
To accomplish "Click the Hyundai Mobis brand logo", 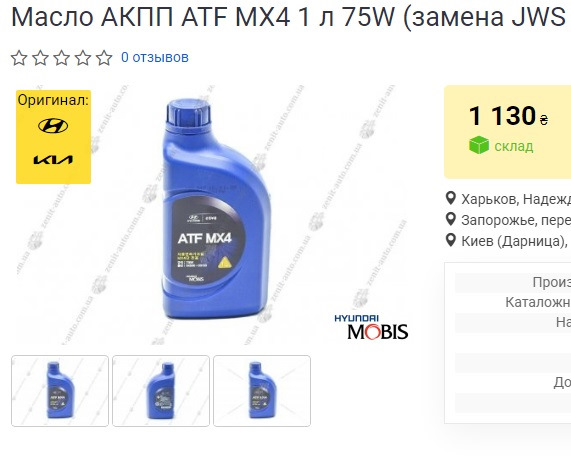I will 371,327.
